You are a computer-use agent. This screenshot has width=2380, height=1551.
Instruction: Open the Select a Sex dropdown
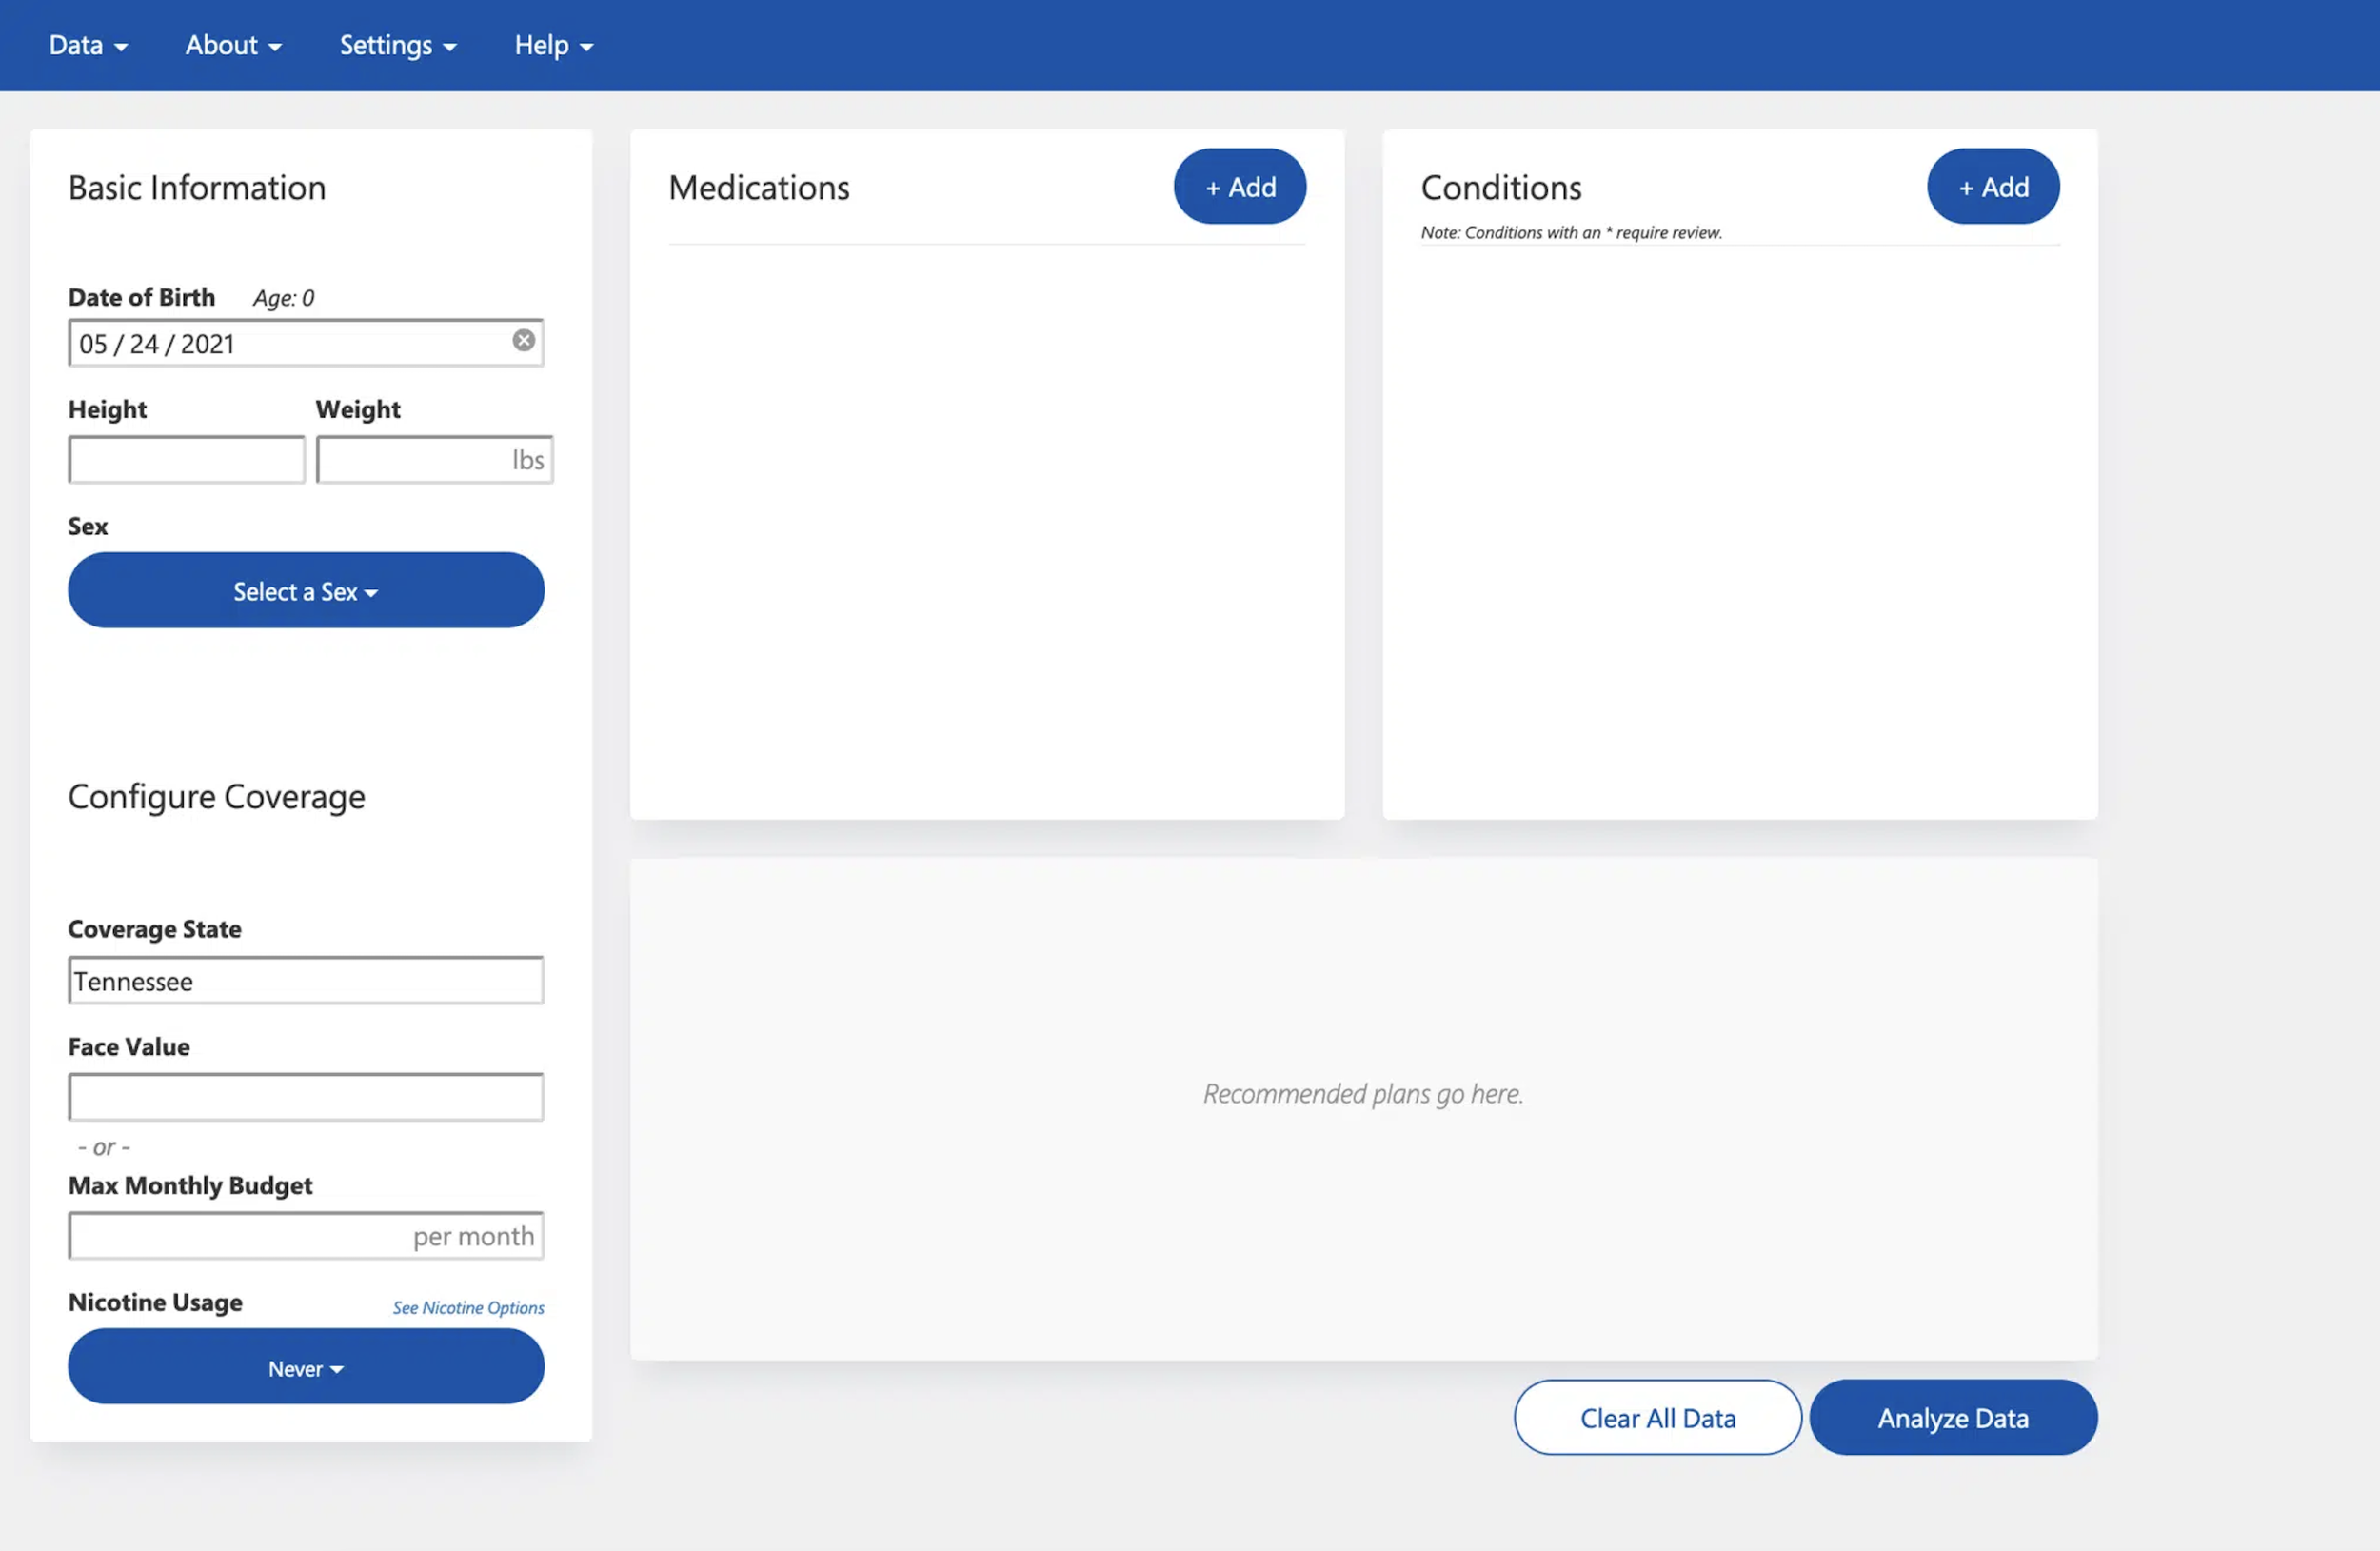point(305,591)
